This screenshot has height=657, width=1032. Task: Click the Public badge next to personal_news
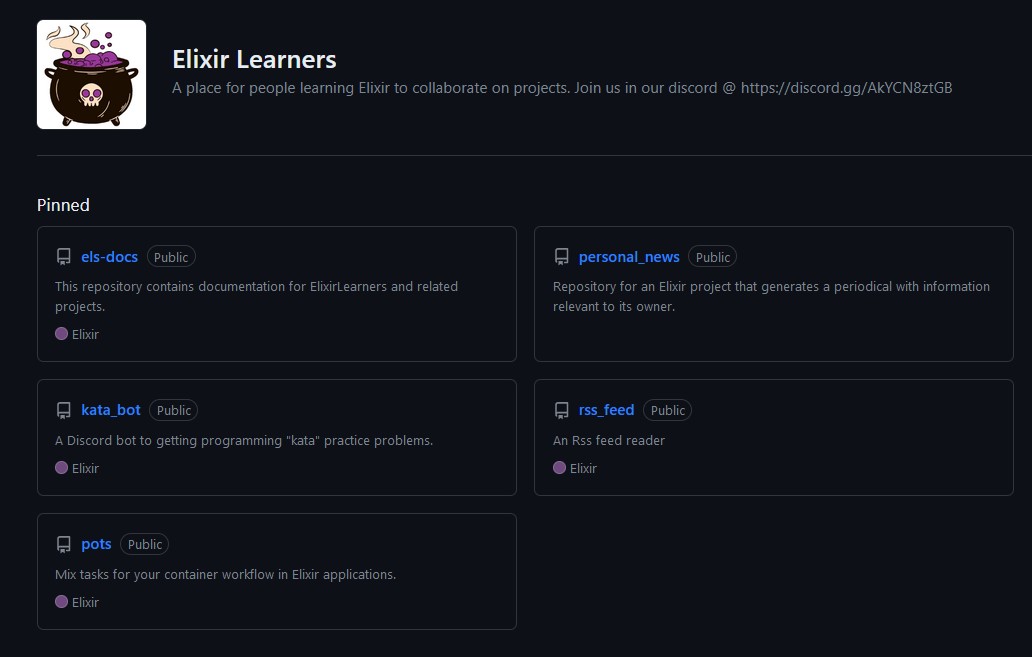(x=713, y=257)
